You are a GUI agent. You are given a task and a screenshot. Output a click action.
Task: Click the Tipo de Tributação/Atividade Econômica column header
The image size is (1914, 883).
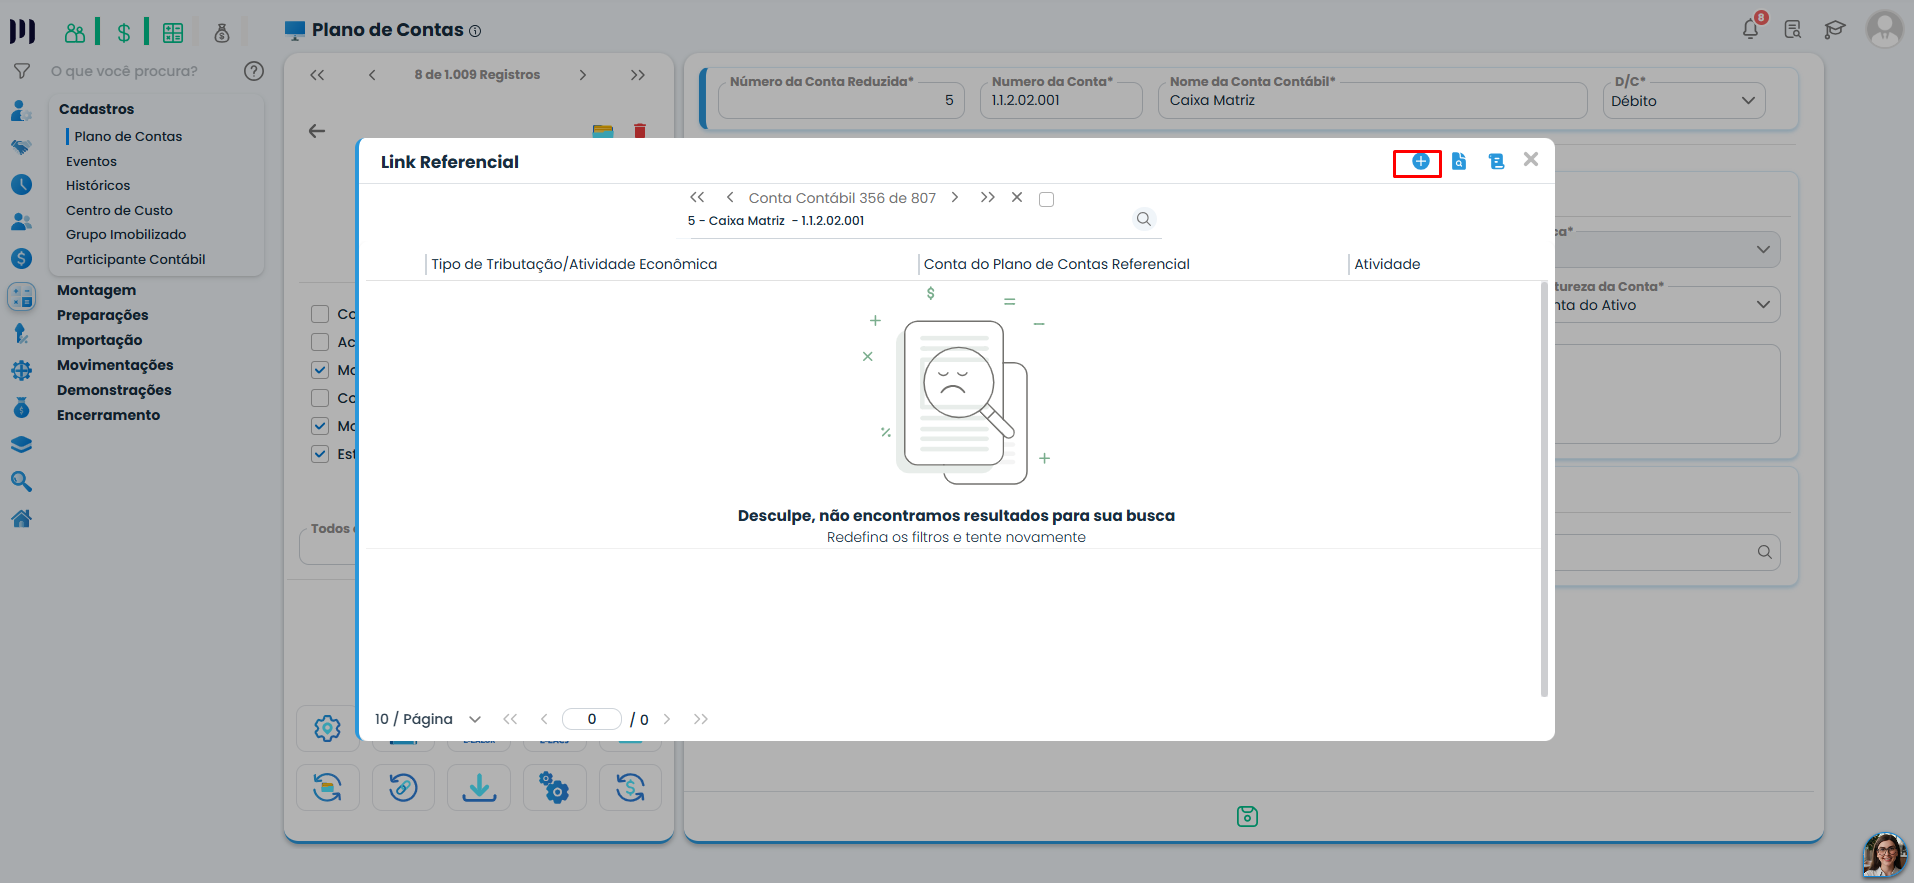pos(574,264)
